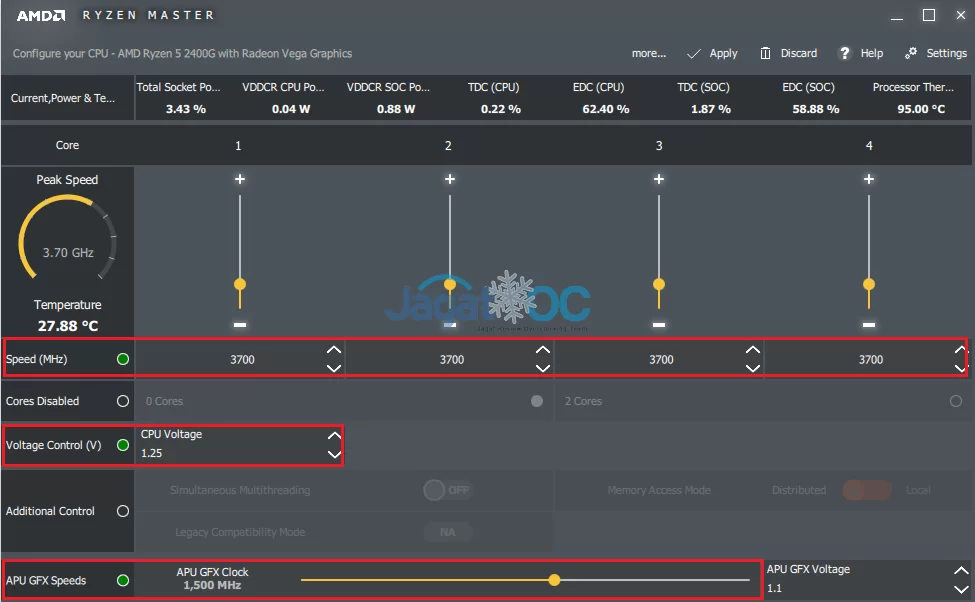
Task: Click Core 1 speed slider handle
Action: (240, 285)
